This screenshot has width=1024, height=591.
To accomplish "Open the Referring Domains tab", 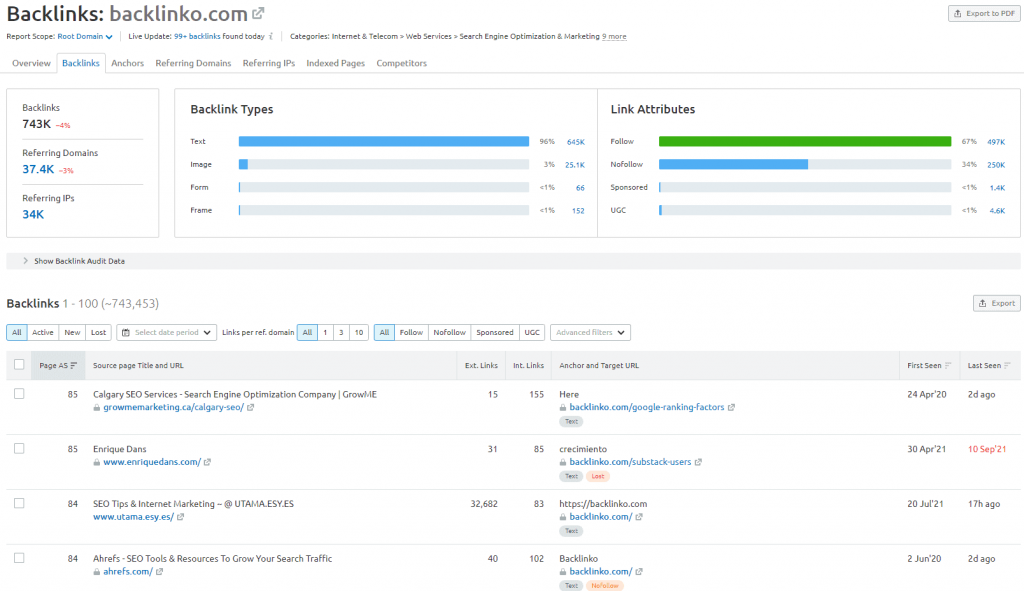I will [193, 63].
